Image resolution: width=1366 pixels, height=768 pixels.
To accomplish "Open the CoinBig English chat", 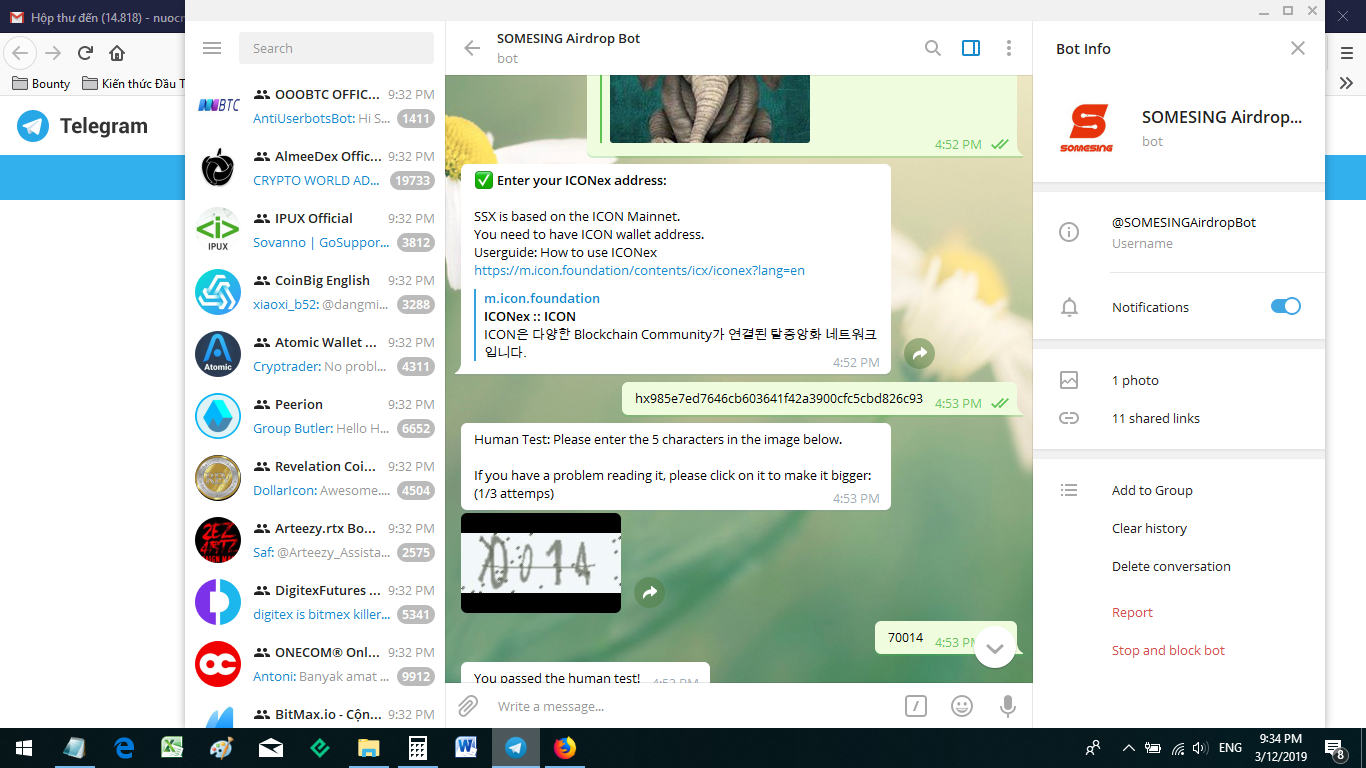I will pos(315,292).
